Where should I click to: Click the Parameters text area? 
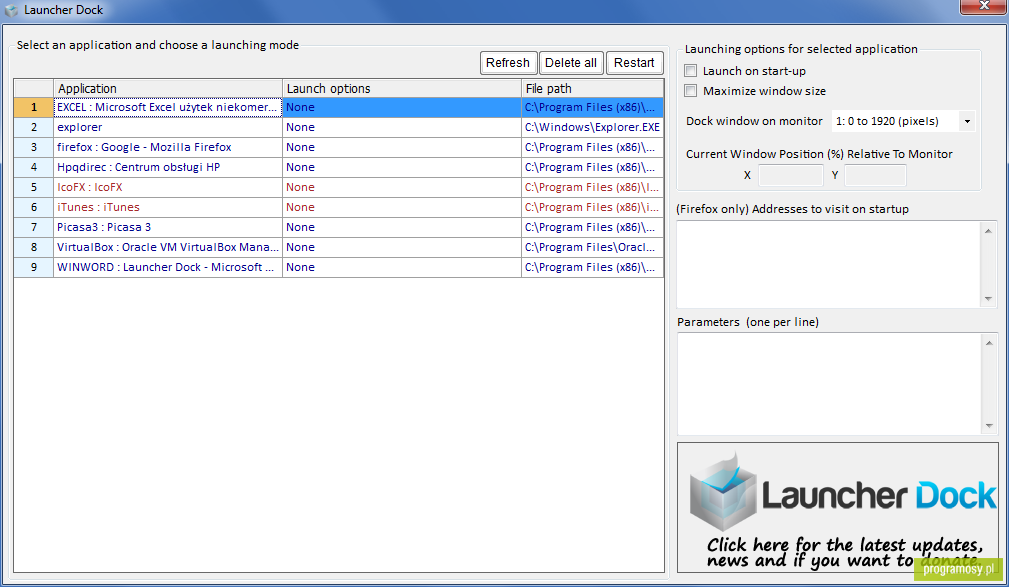(x=828, y=384)
